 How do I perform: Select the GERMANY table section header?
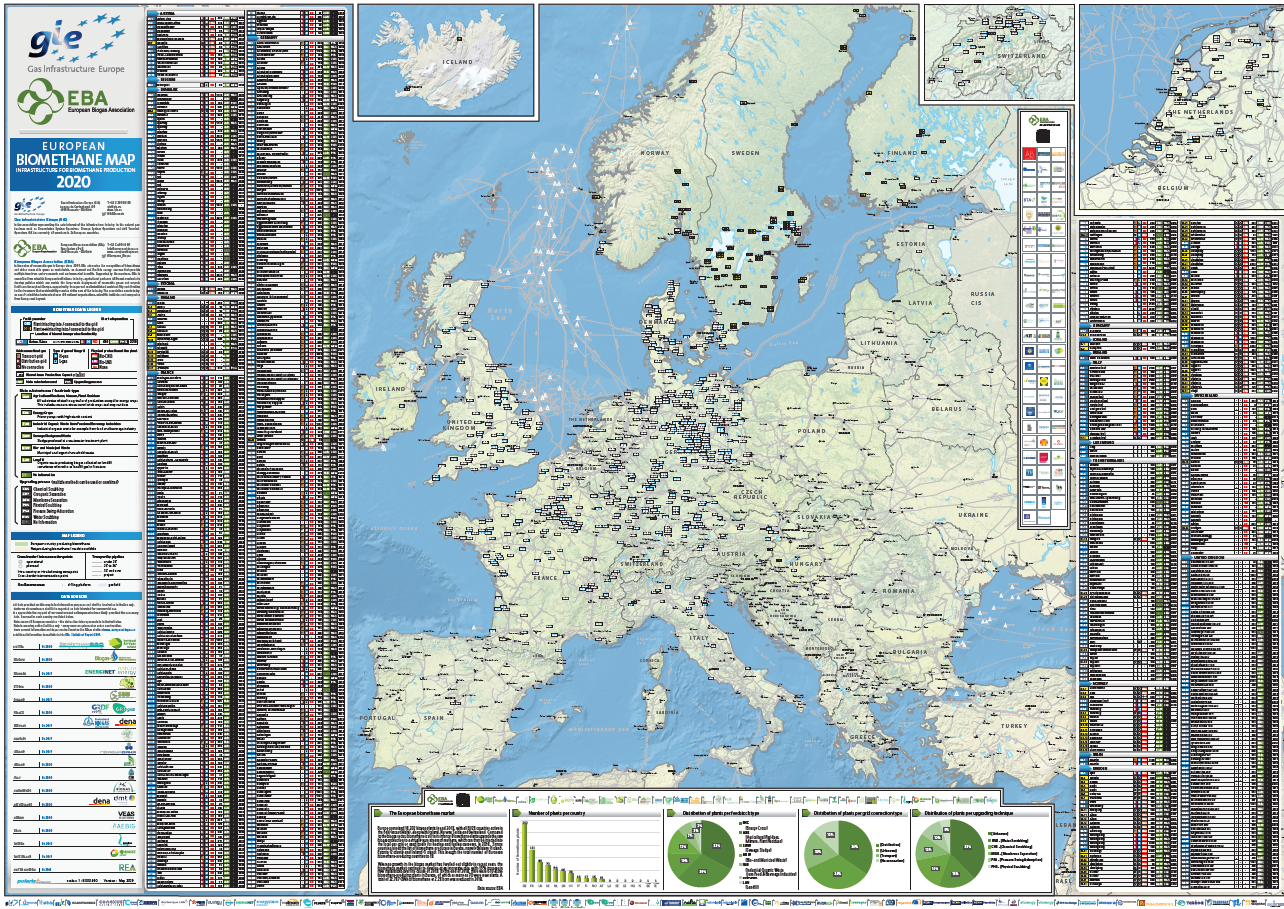pyautogui.click(x=297, y=39)
